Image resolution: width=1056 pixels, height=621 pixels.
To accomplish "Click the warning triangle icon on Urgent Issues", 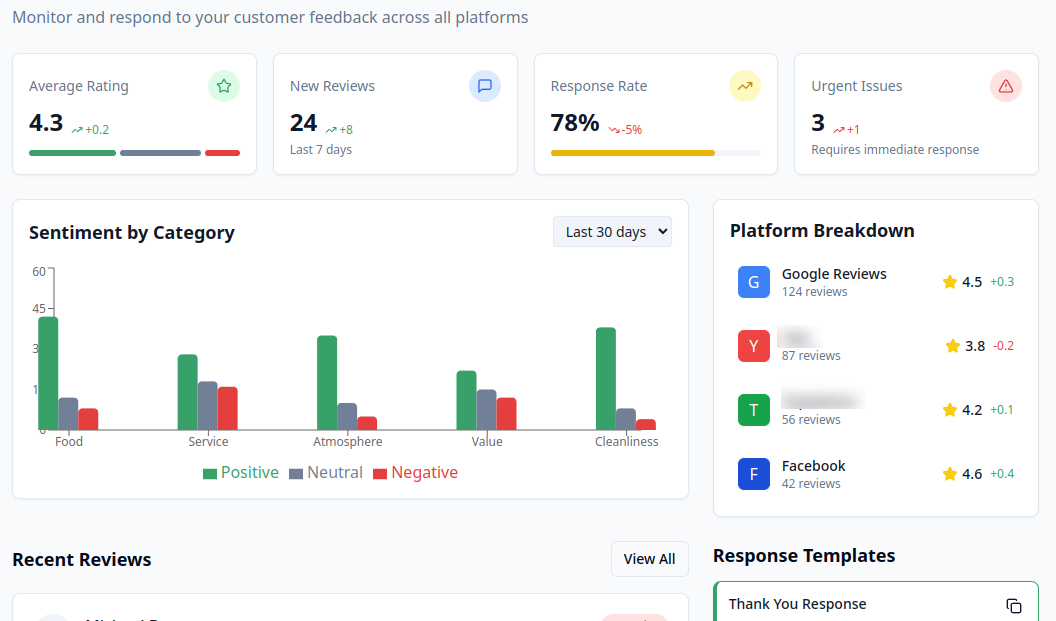I will 1006,86.
